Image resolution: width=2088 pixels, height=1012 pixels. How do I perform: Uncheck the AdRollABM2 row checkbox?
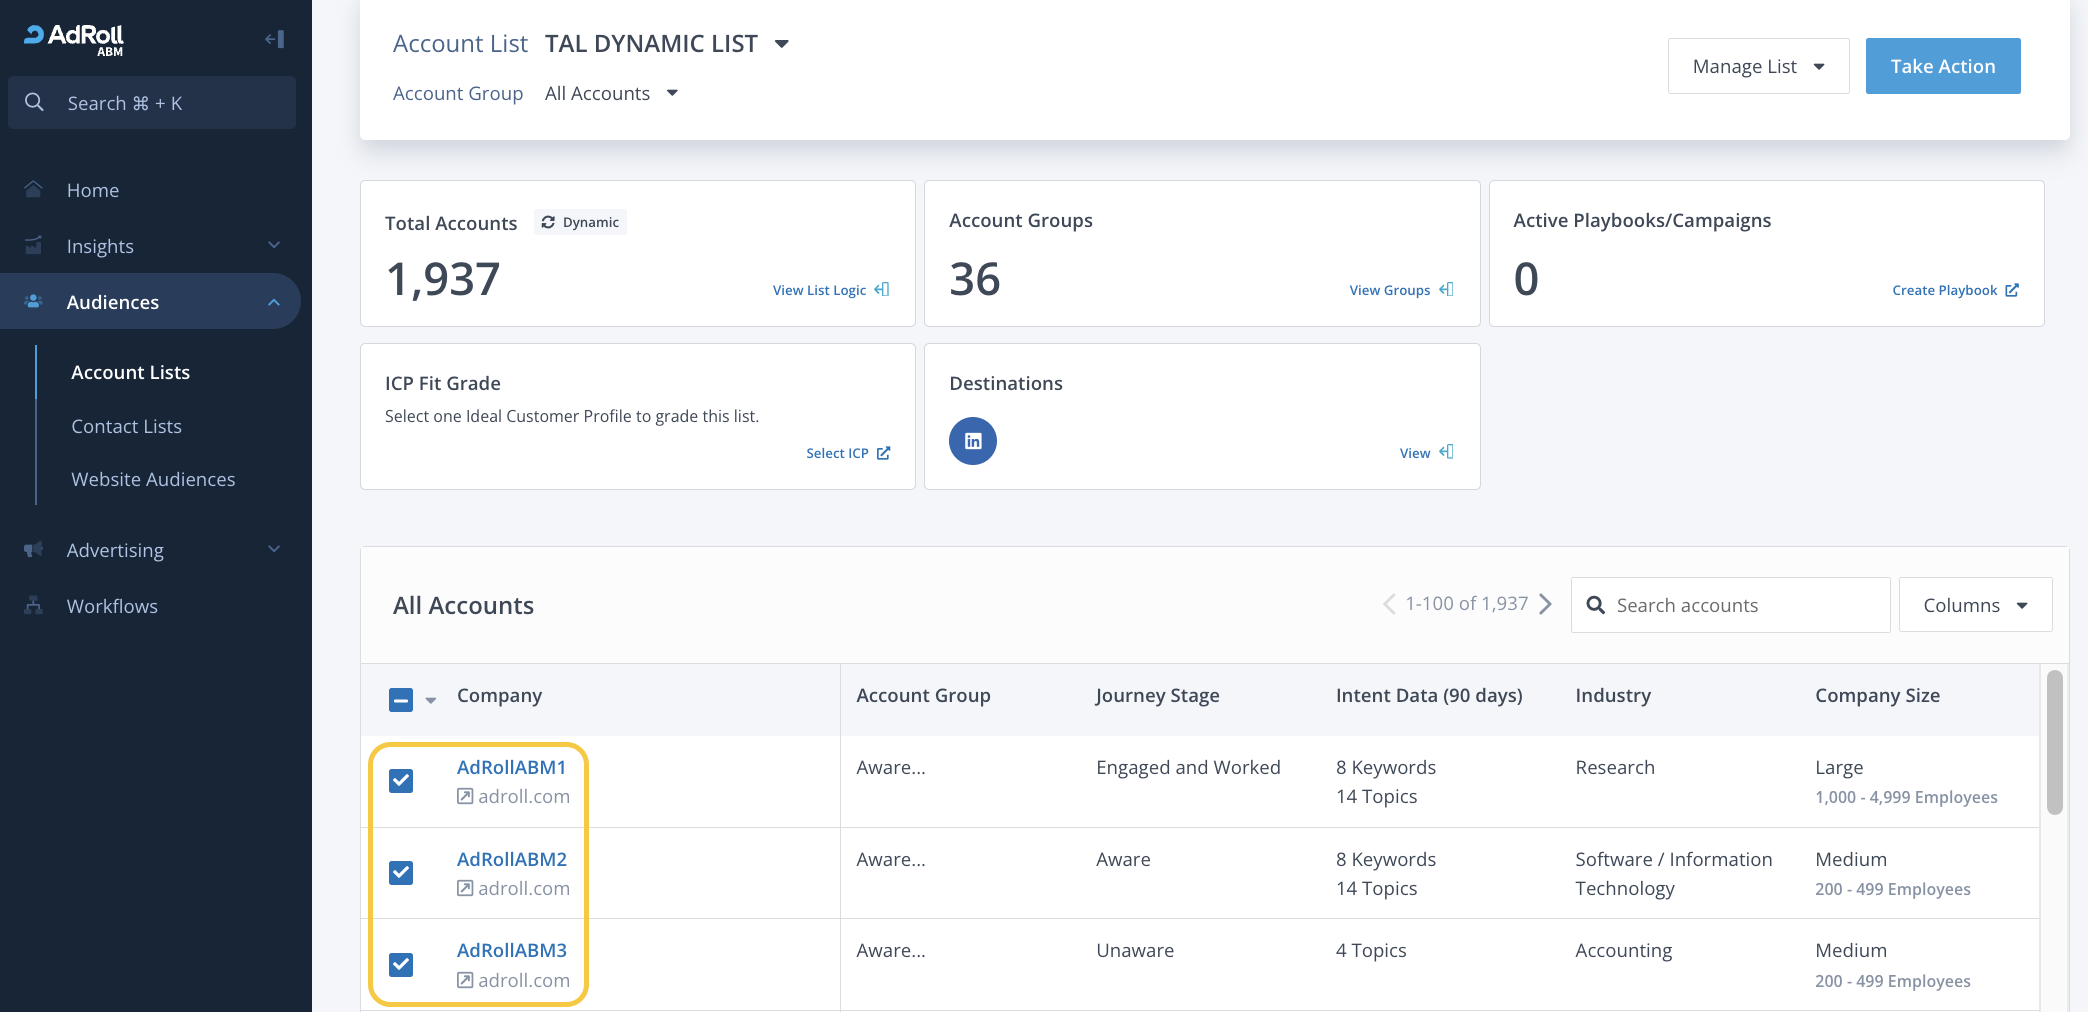tap(401, 873)
